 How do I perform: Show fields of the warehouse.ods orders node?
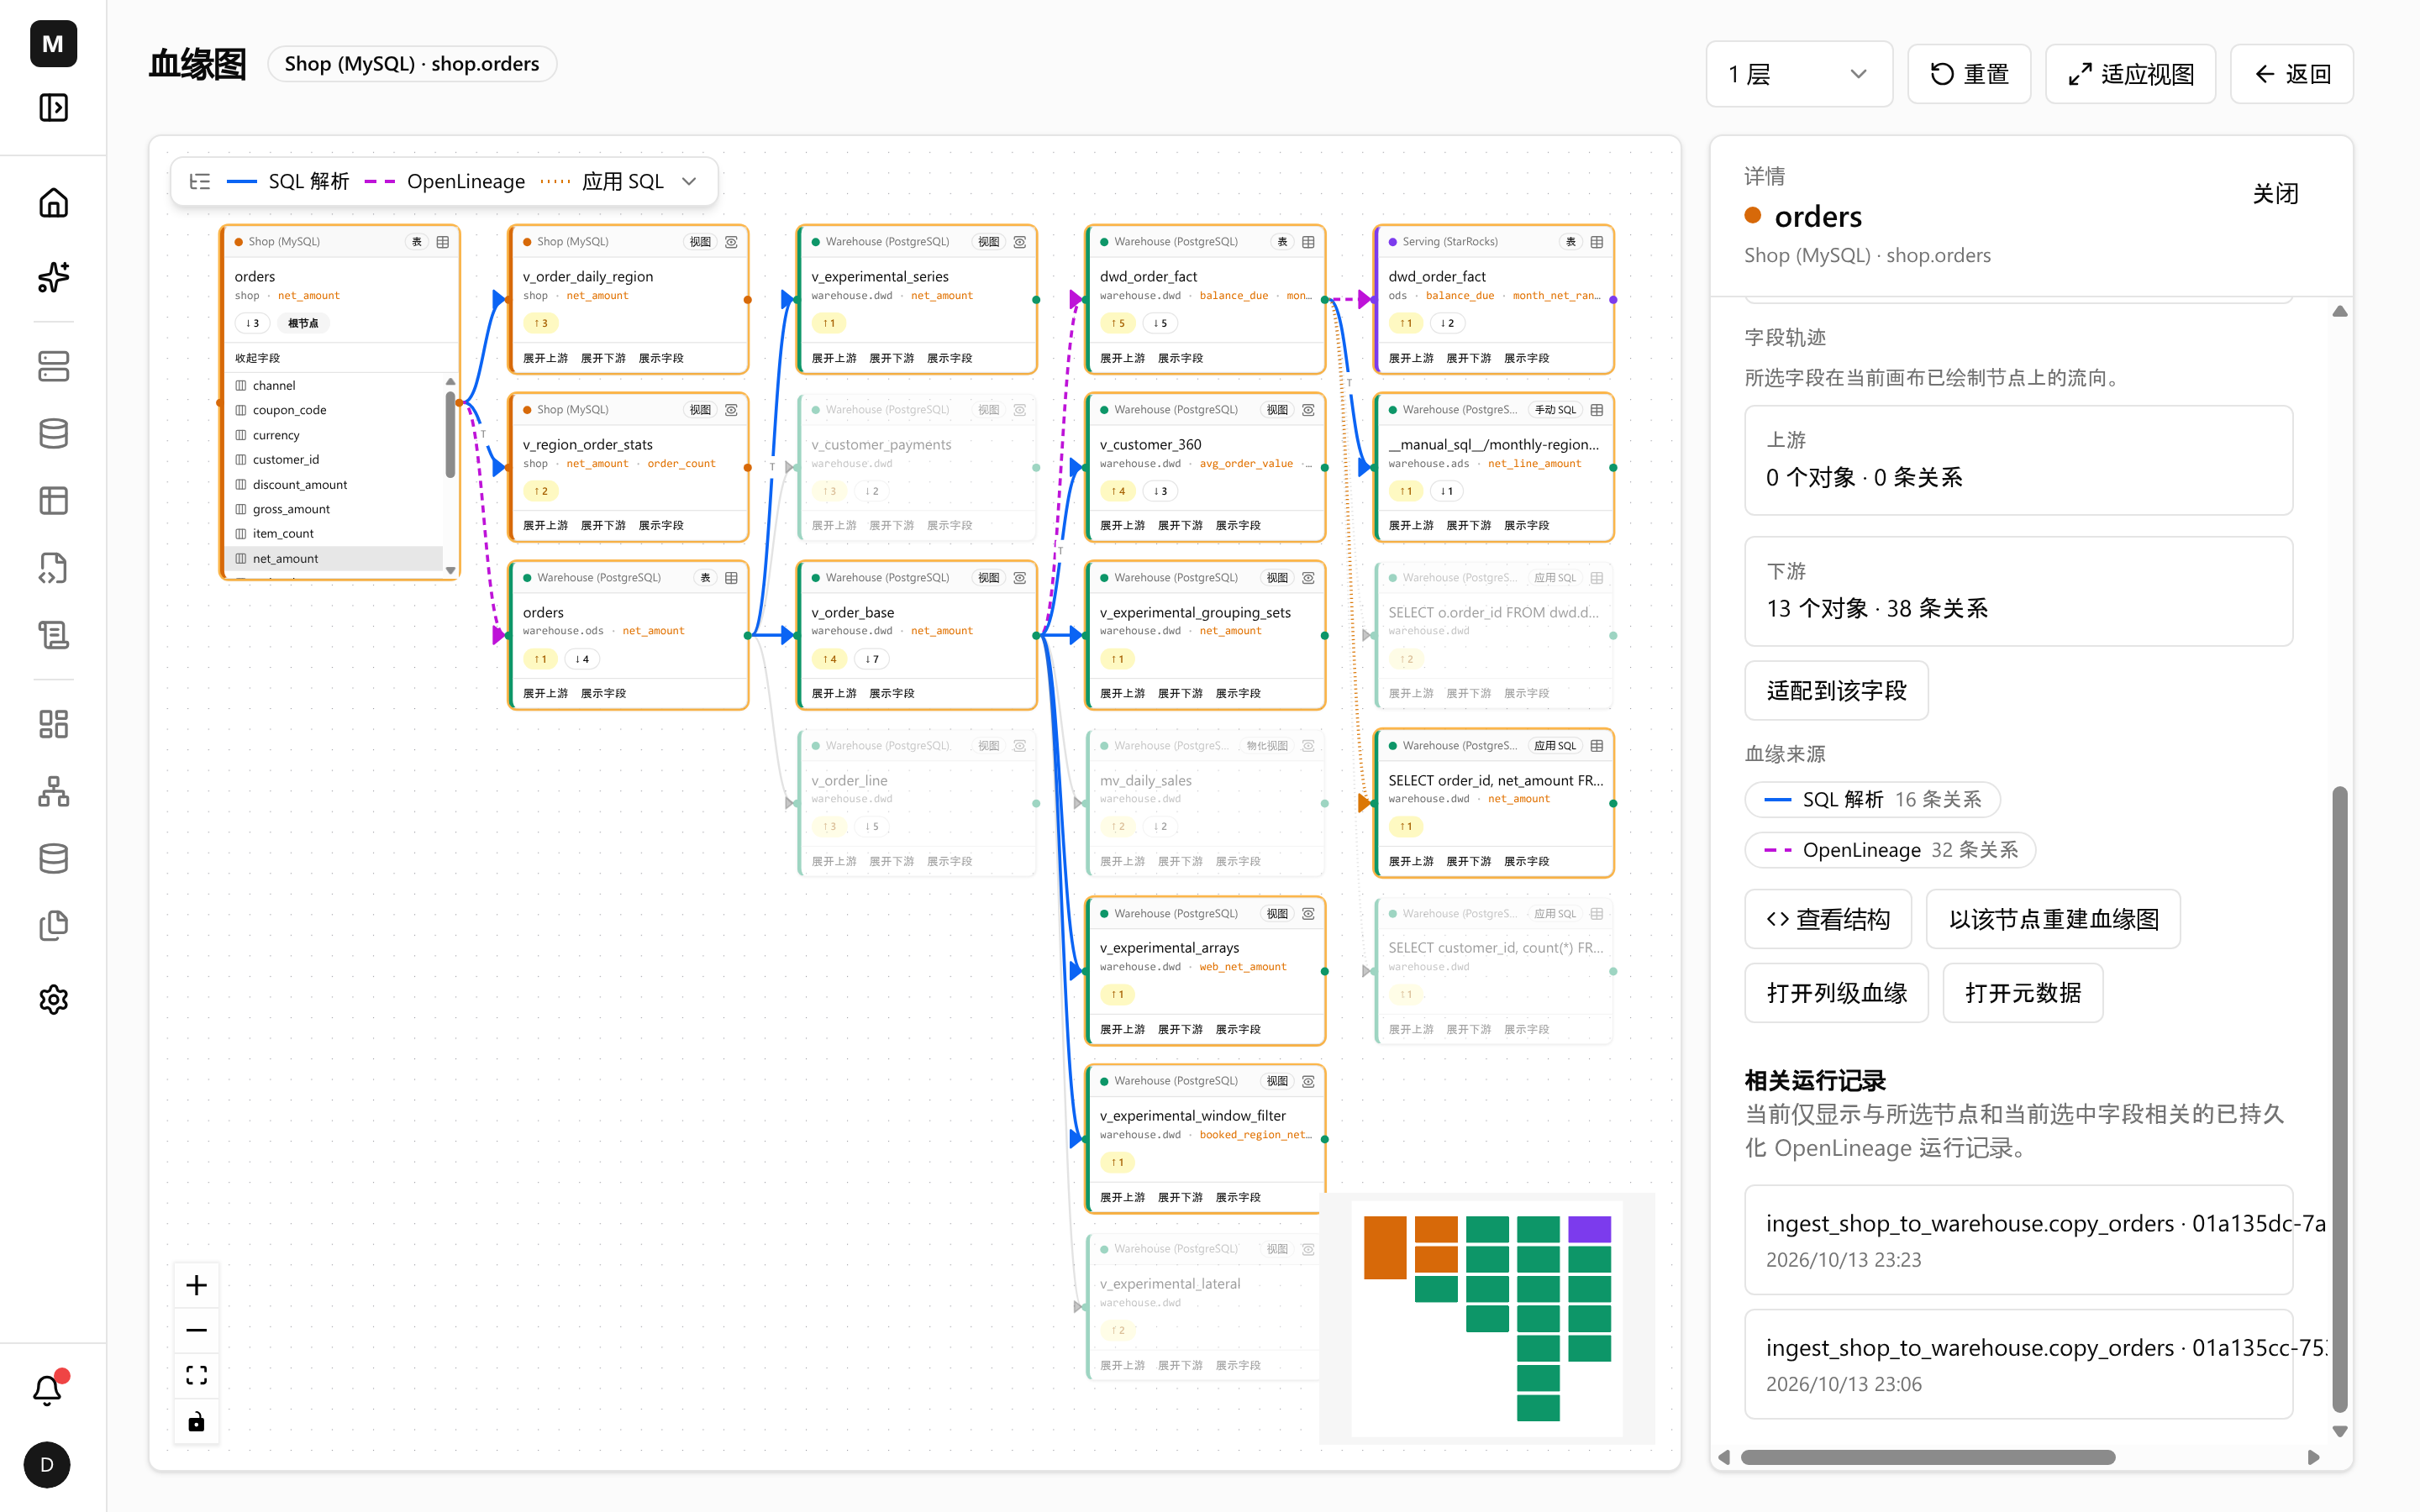[x=603, y=693]
